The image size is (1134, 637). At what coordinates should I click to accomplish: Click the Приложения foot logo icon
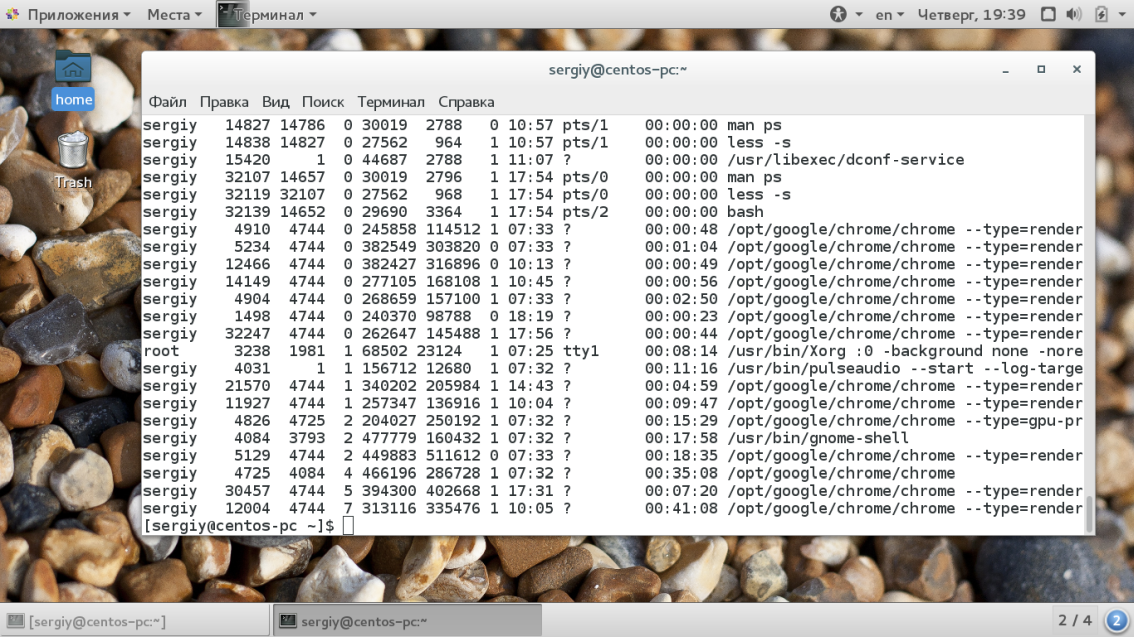(13, 14)
